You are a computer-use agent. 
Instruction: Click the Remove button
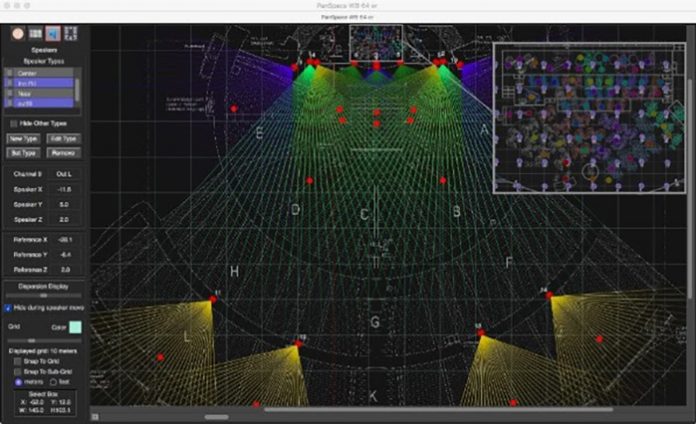63,153
